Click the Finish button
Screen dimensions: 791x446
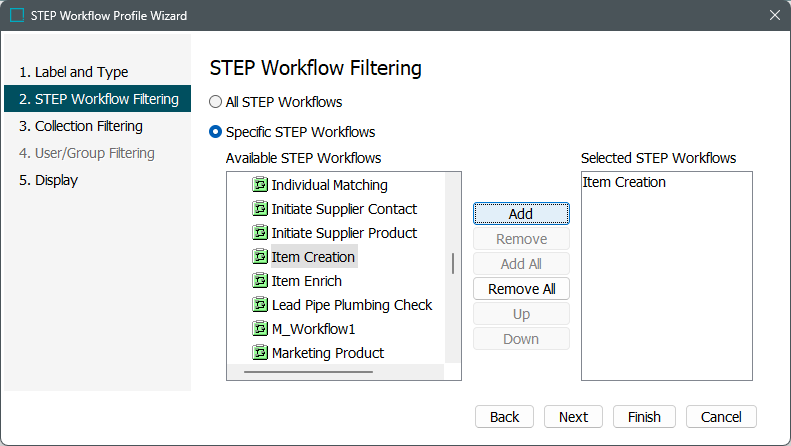tap(644, 417)
